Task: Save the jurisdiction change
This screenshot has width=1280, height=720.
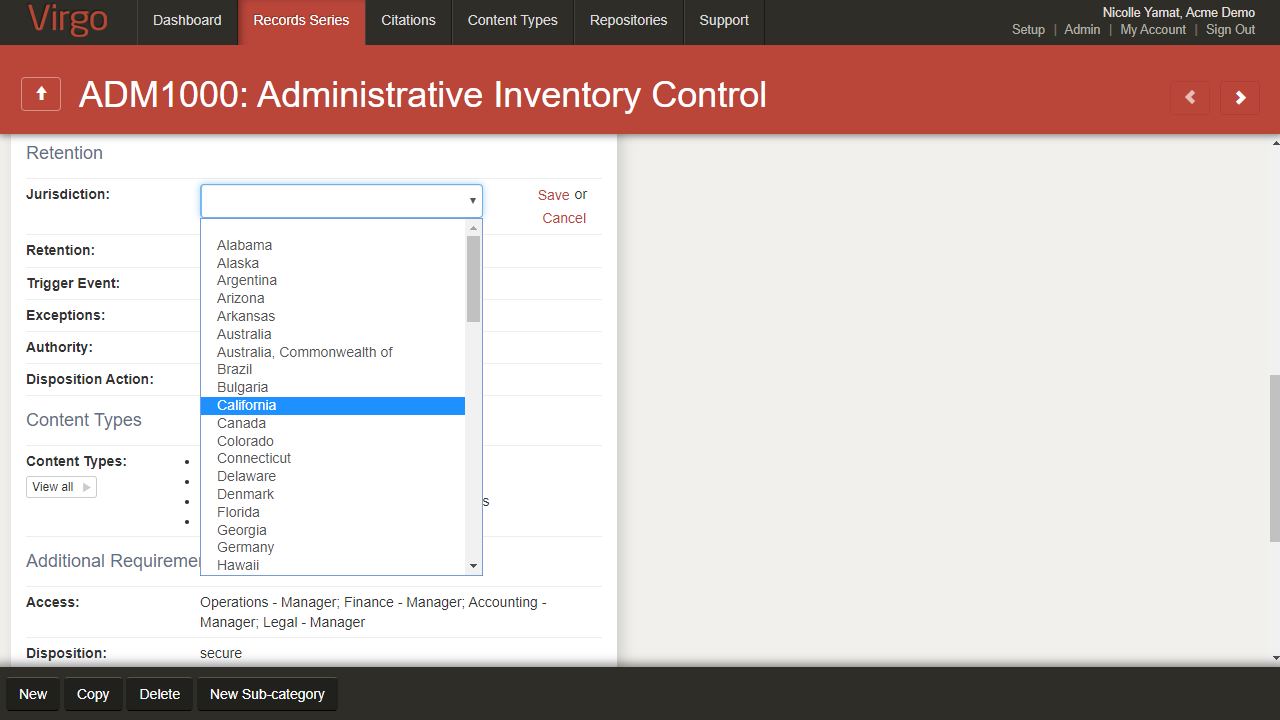Action: (553, 195)
